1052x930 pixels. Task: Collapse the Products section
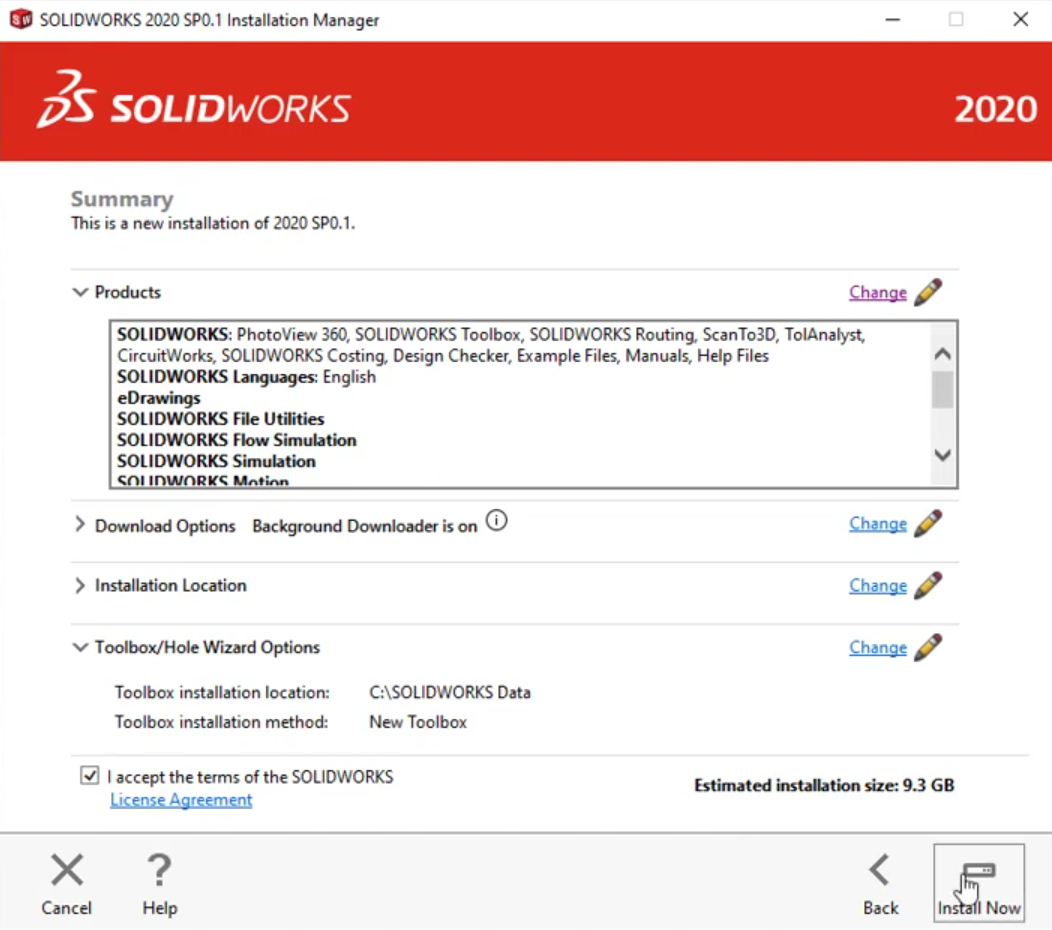click(80, 292)
